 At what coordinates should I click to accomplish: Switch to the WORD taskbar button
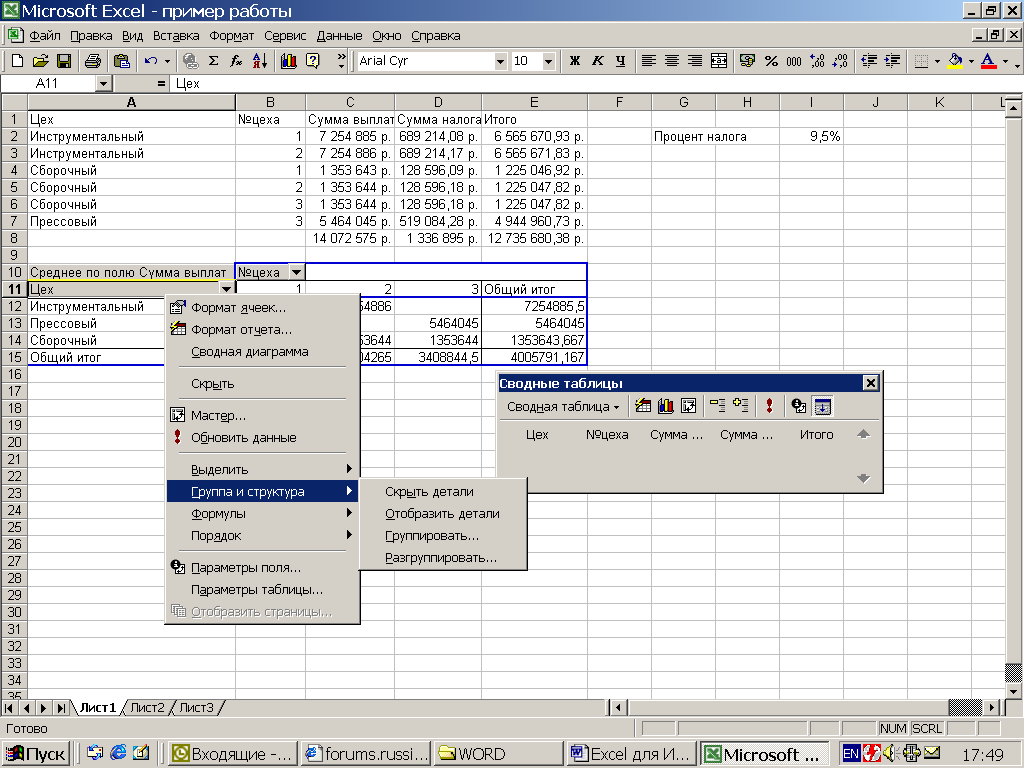pyautogui.click(x=498, y=754)
